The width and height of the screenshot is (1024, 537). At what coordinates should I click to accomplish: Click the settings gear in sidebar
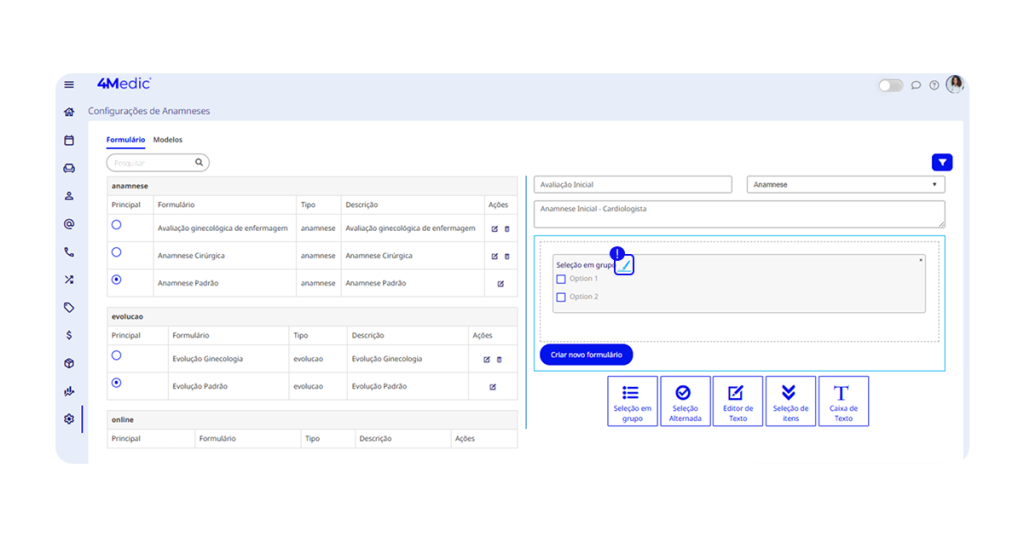(x=69, y=419)
